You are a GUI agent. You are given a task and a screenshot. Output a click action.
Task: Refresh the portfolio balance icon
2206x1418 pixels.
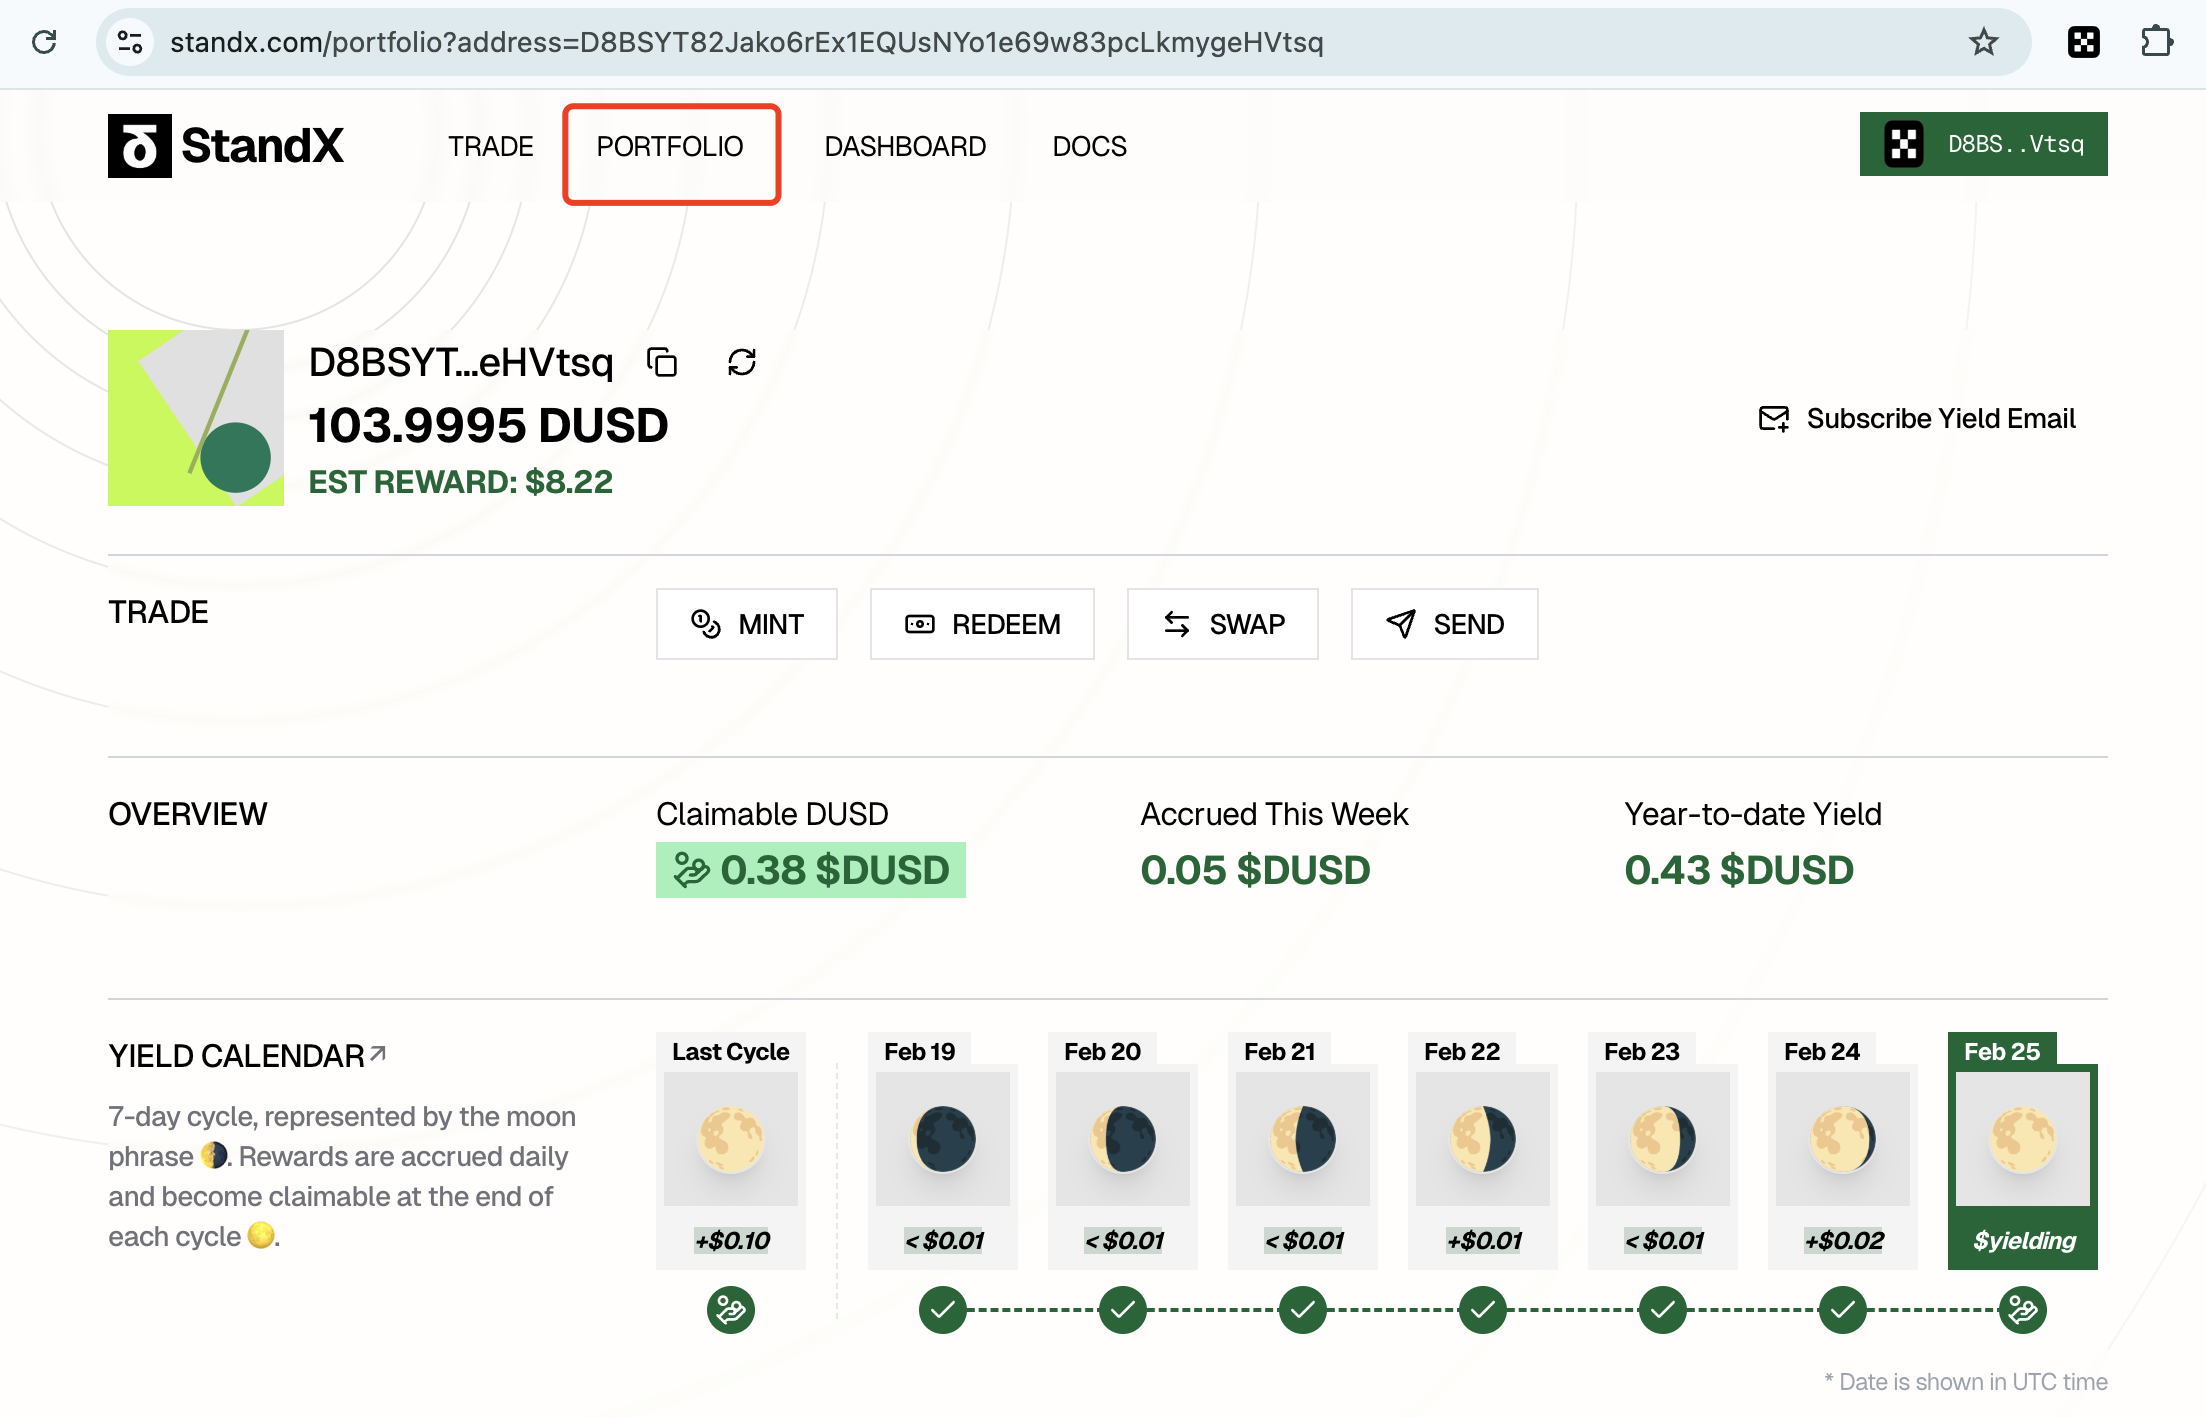tap(742, 362)
